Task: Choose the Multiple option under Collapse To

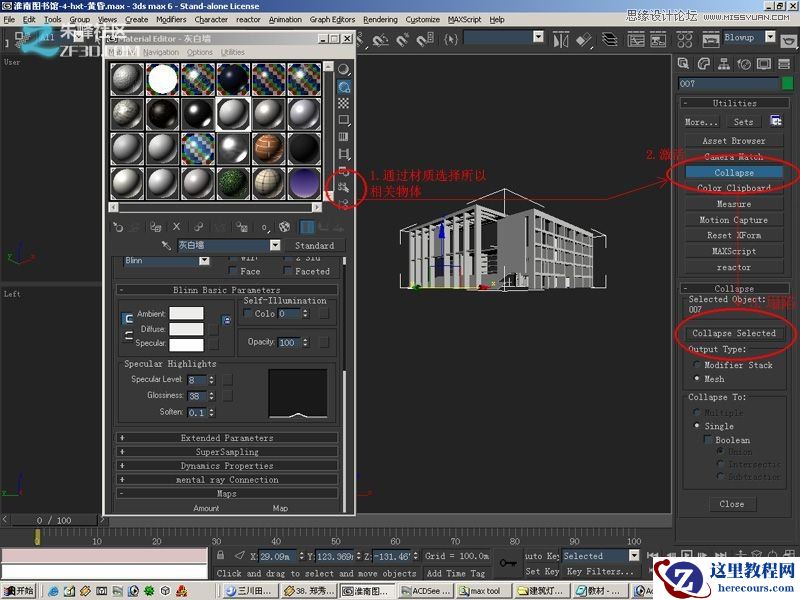Action: (x=695, y=412)
